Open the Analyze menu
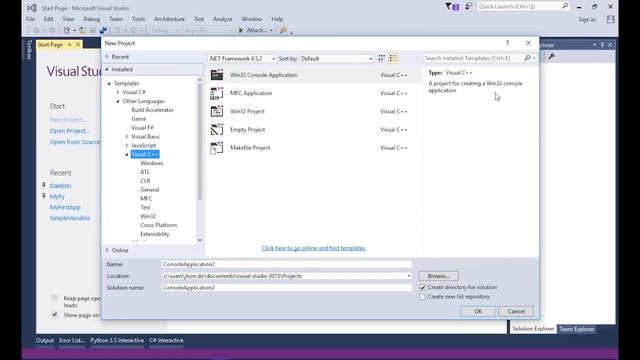 [222, 19]
